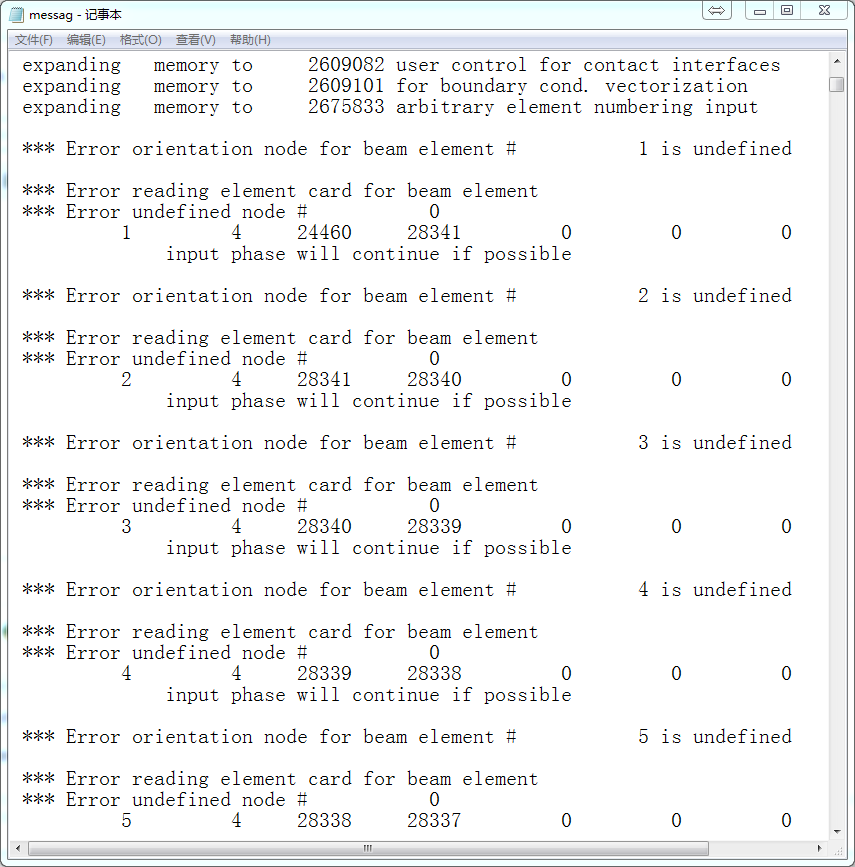
Task: Click node number '28337' in element 5 row
Action: 434,821
